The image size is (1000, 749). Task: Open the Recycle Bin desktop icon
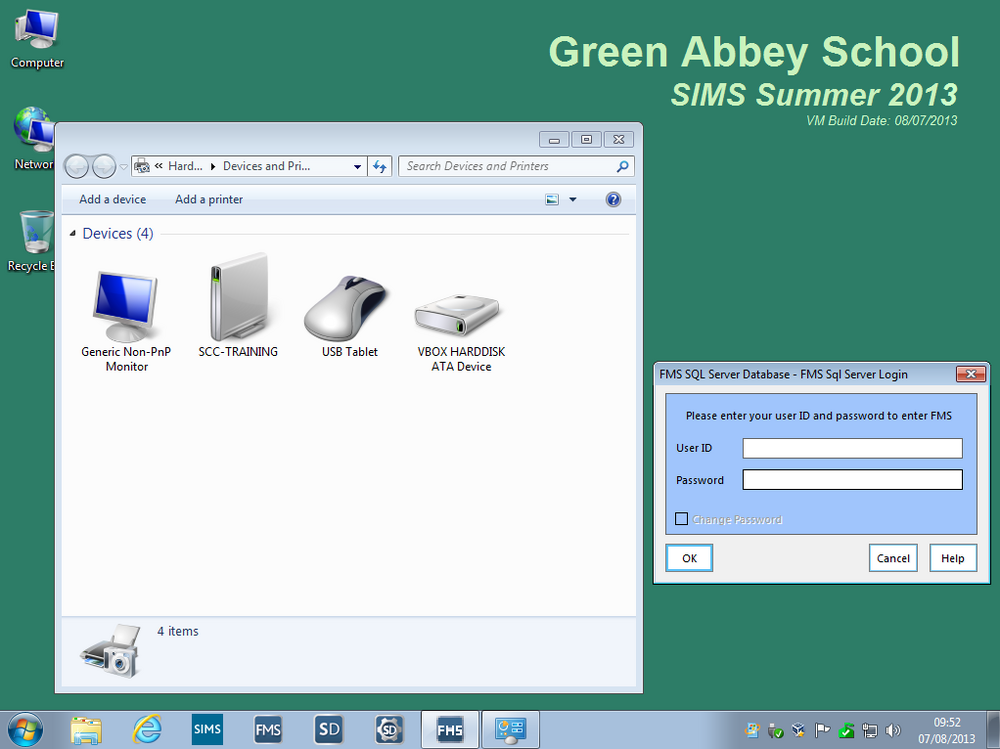pyautogui.click(x=34, y=241)
